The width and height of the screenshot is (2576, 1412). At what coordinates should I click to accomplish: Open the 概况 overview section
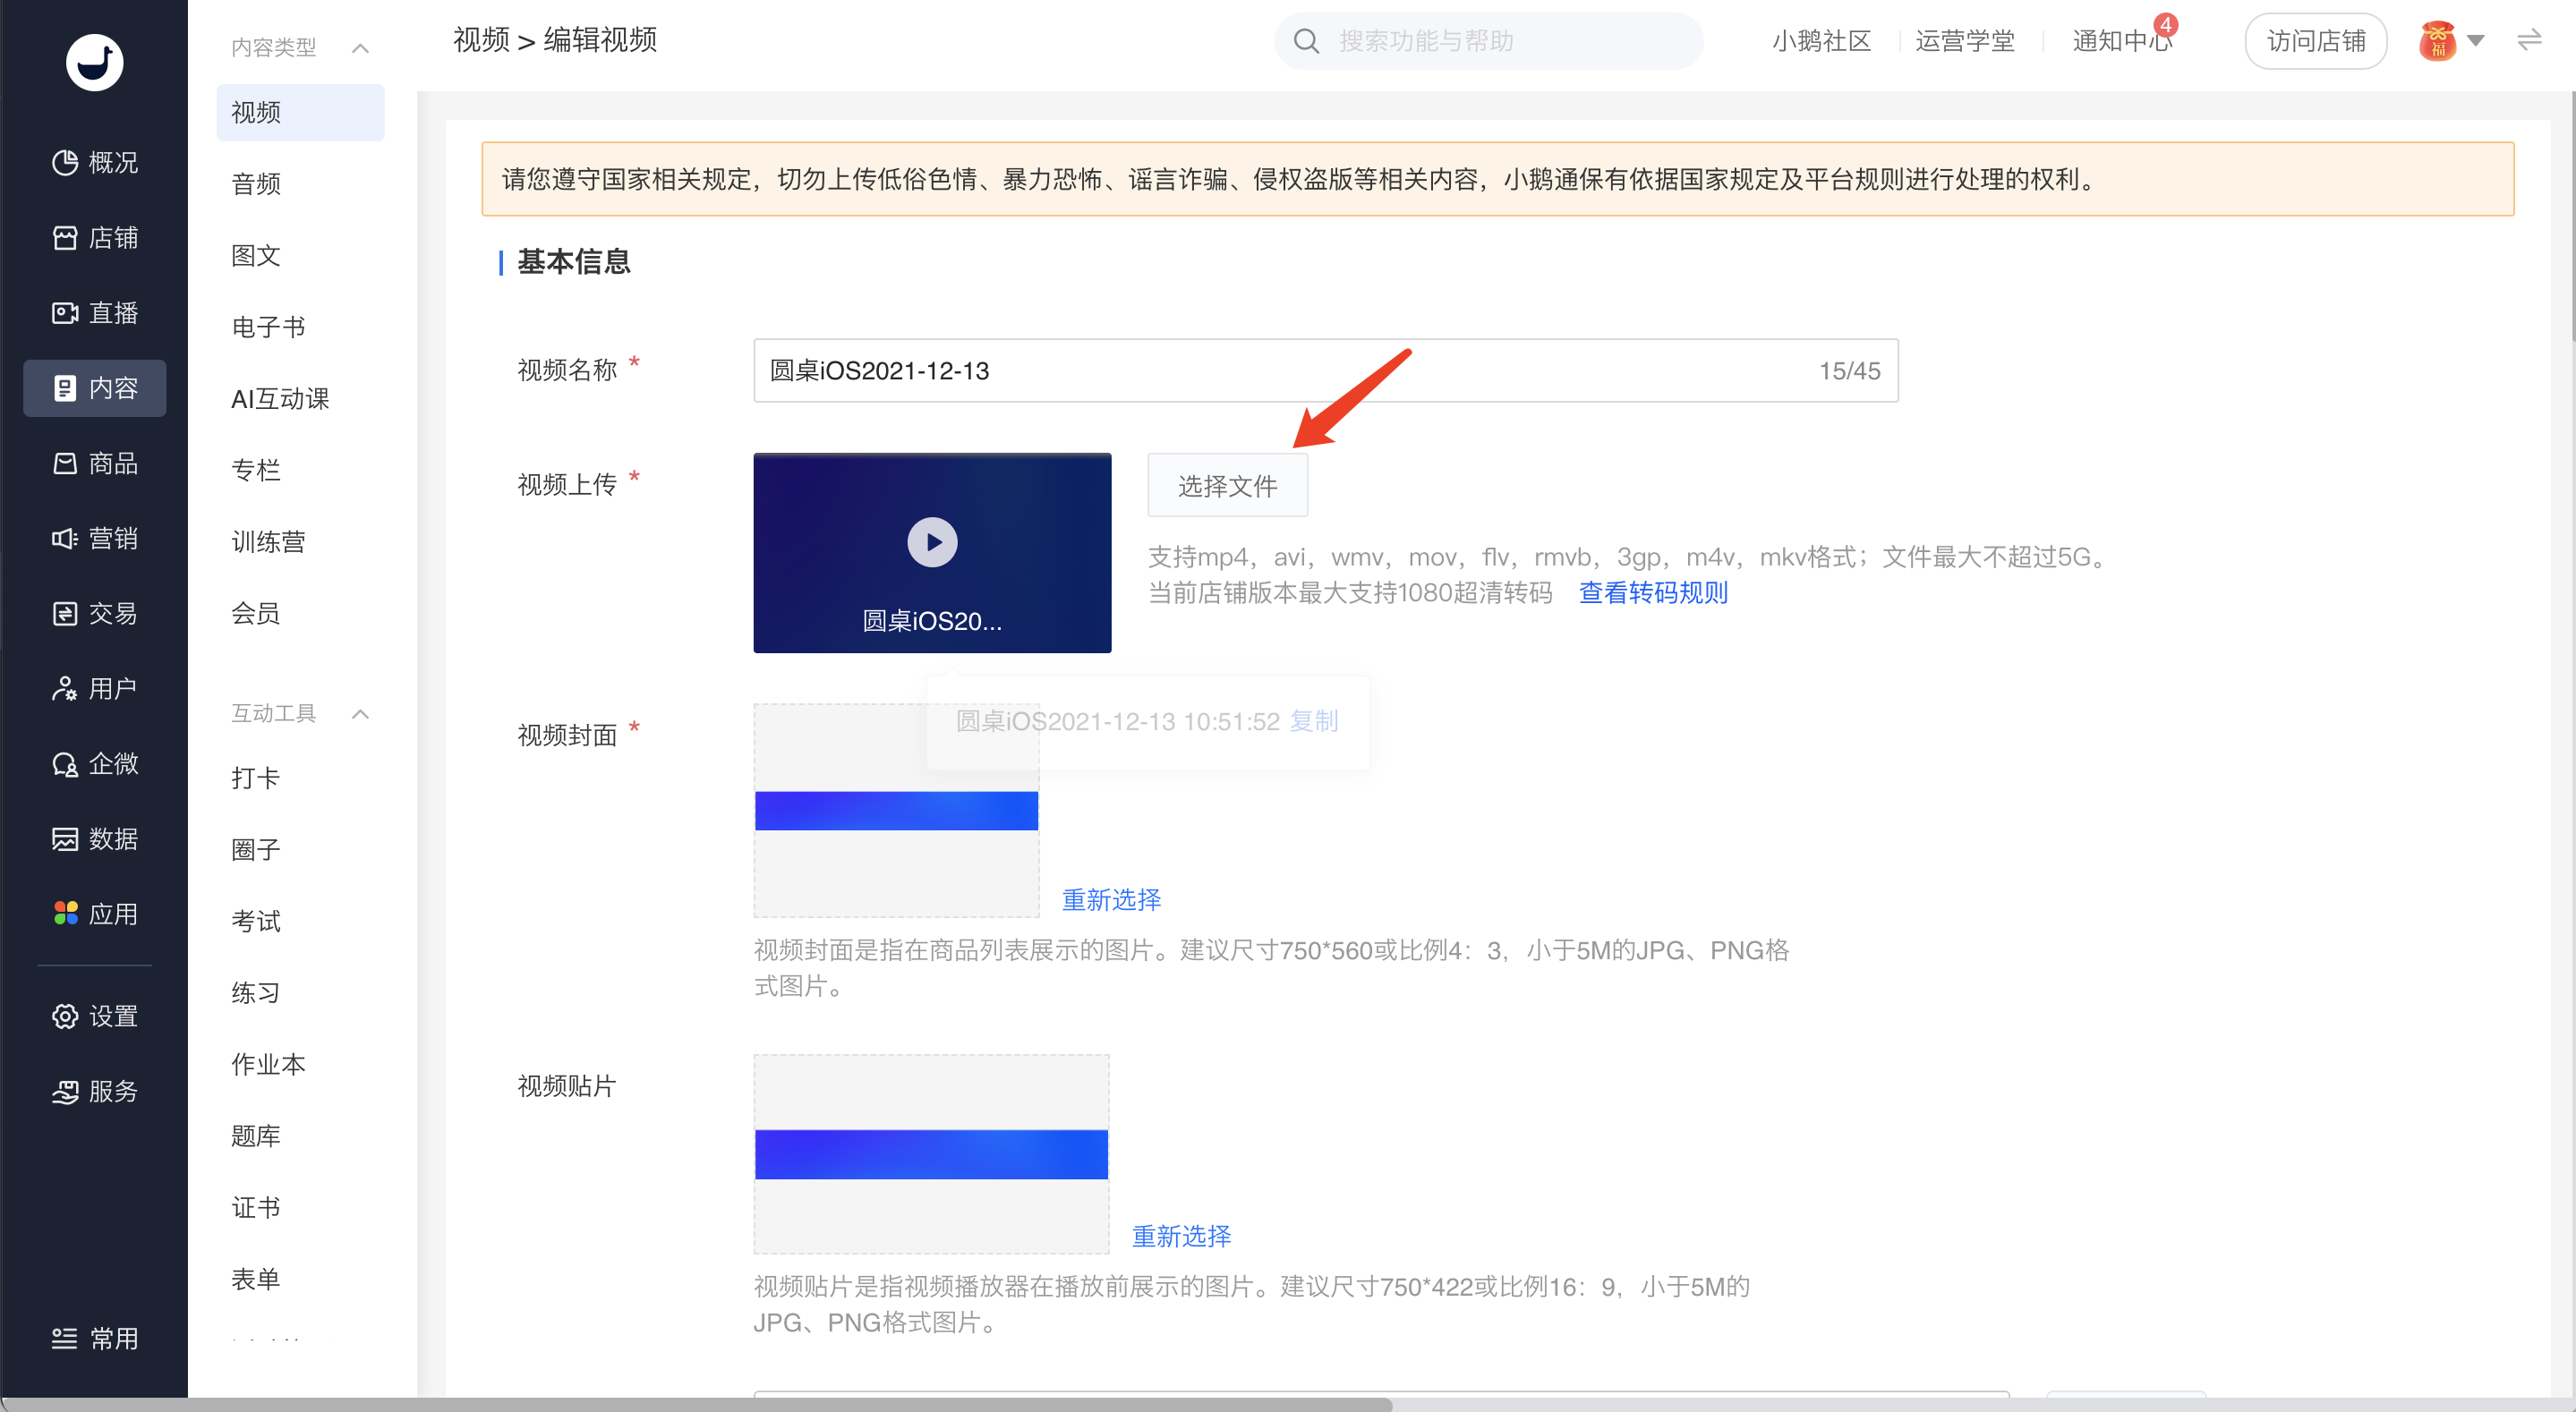click(95, 162)
